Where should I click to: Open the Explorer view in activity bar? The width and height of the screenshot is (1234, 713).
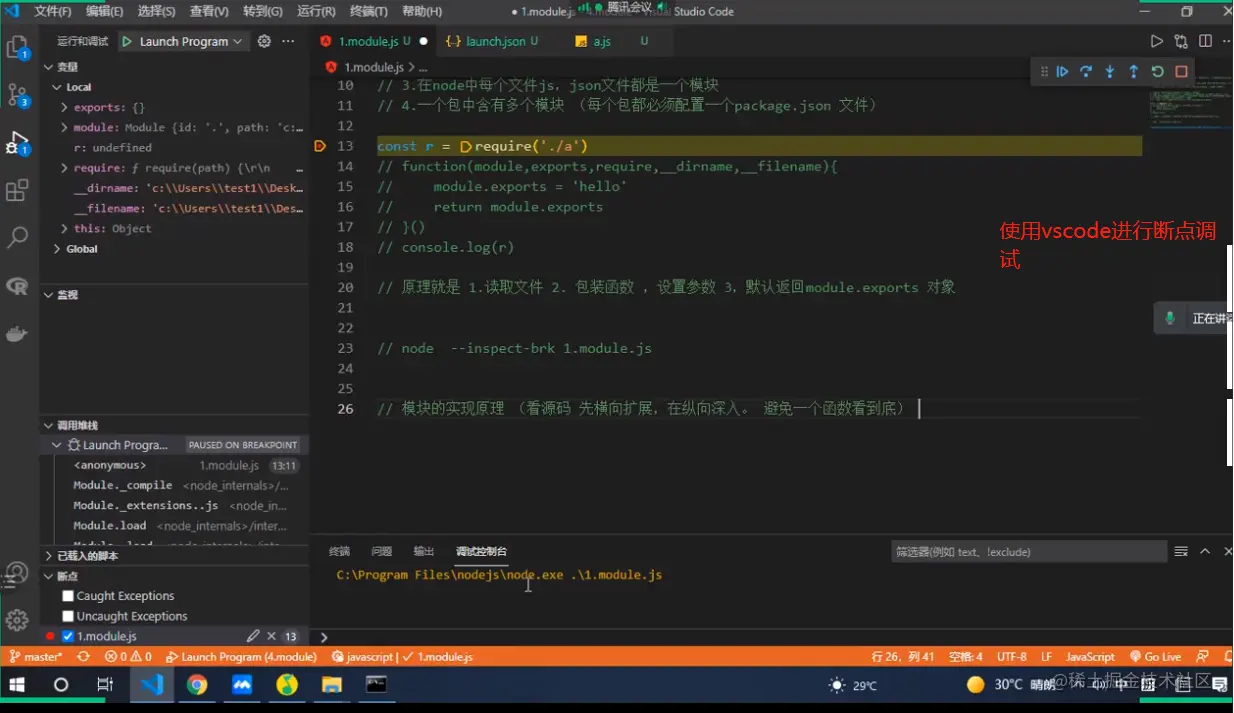tap(18, 47)
